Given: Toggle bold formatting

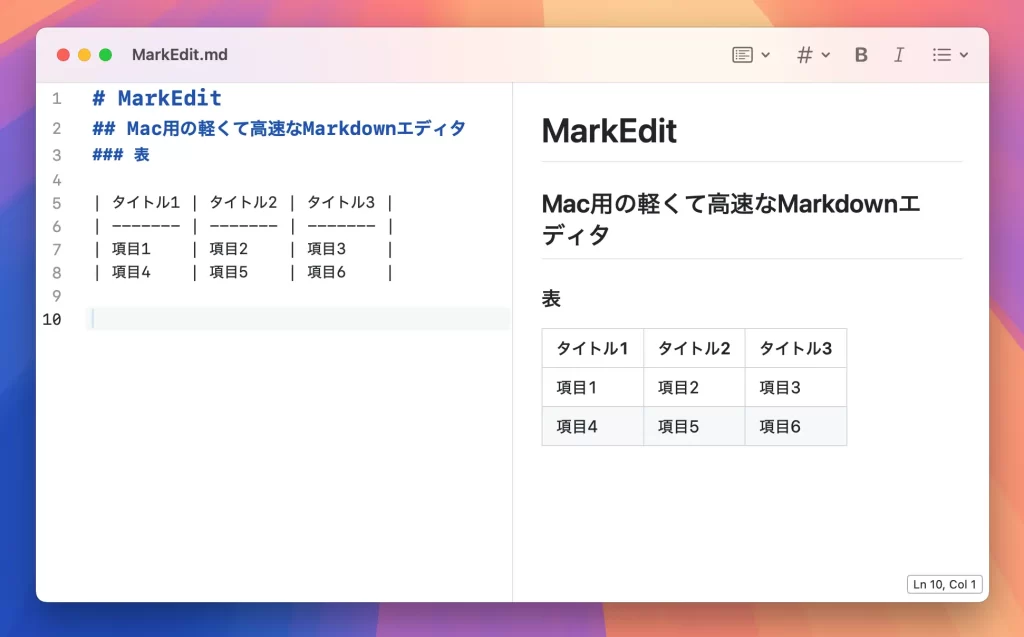Looking at the screenshot, I should pyautogui.click(x=861, y=55).
